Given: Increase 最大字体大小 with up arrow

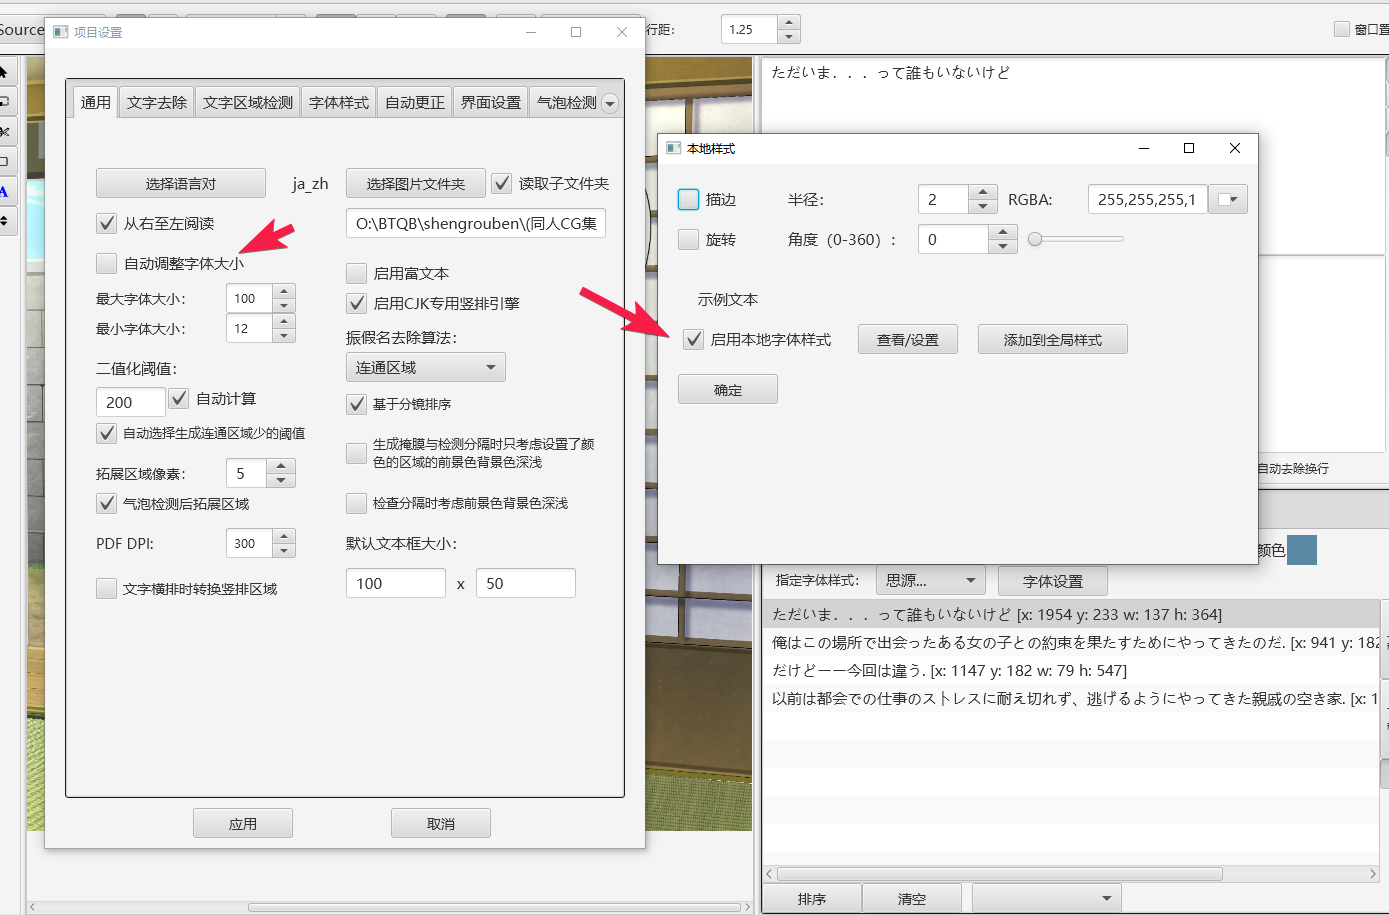Looking at the screenshot, I should 285,291.
